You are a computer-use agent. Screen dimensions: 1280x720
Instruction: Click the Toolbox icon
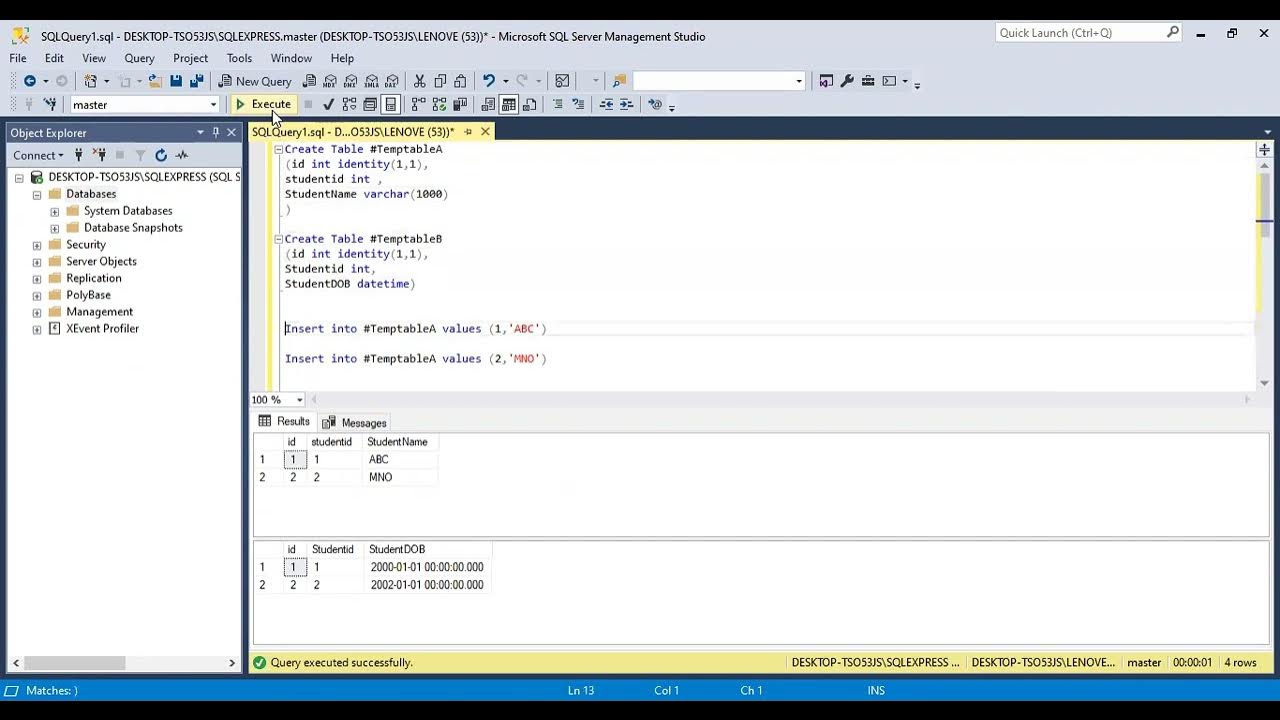point(868,81)
